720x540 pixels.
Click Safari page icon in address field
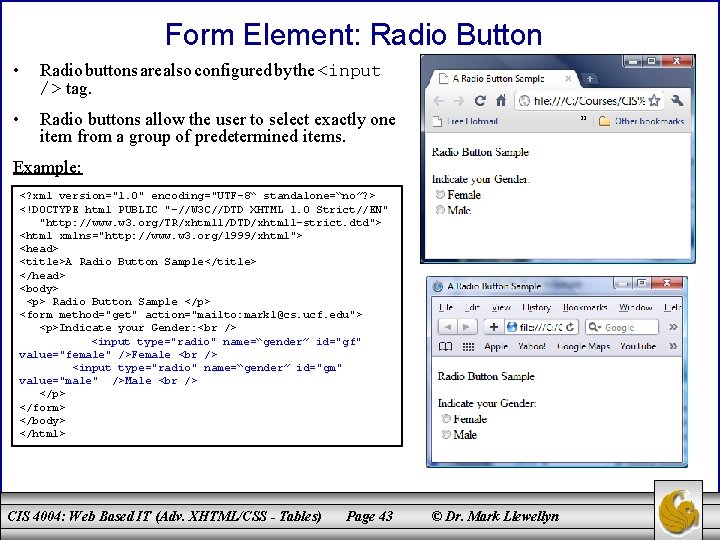[512, 327]
